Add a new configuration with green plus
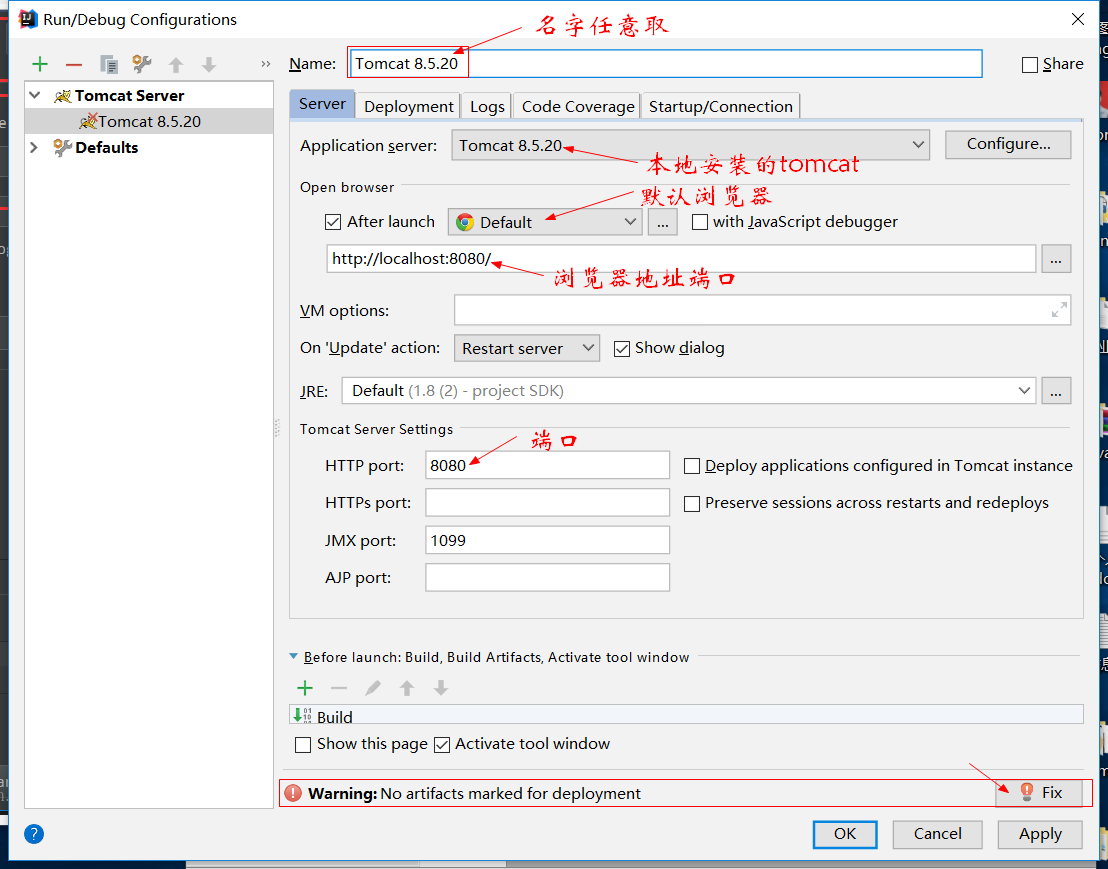Screen dimensions: 1108x869 [40, 64]
